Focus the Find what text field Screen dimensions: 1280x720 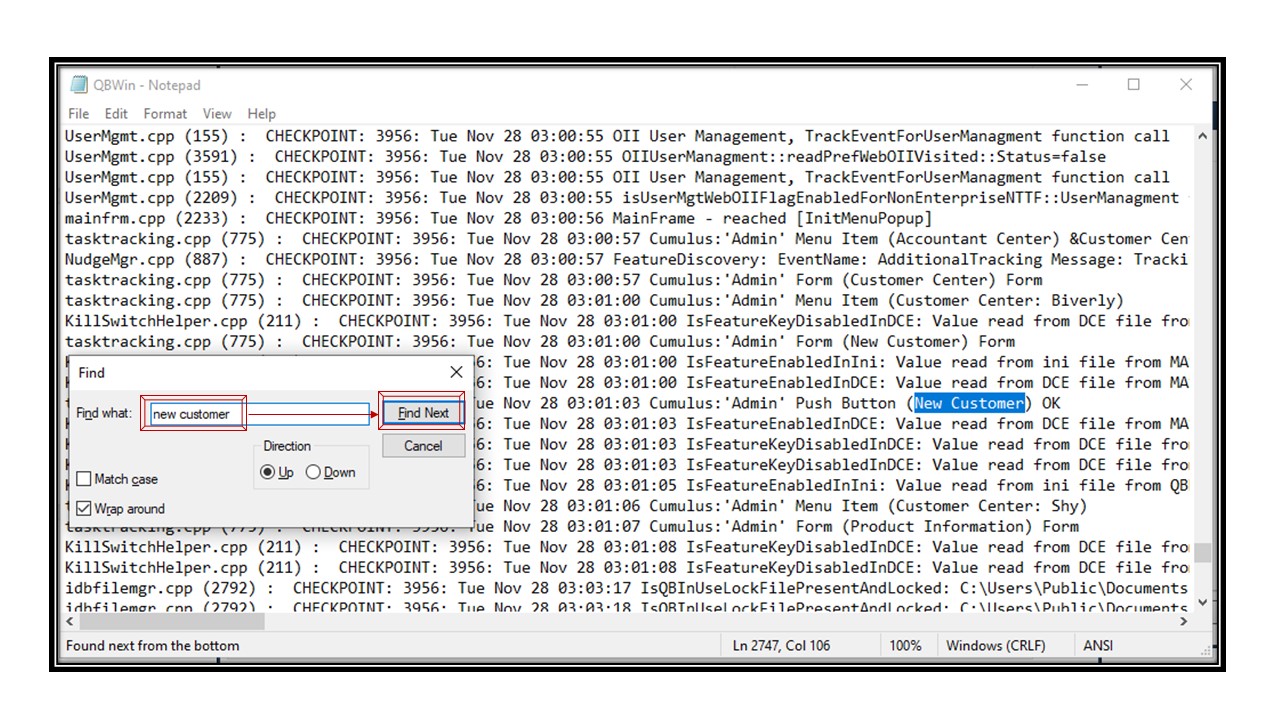point(259,414)
